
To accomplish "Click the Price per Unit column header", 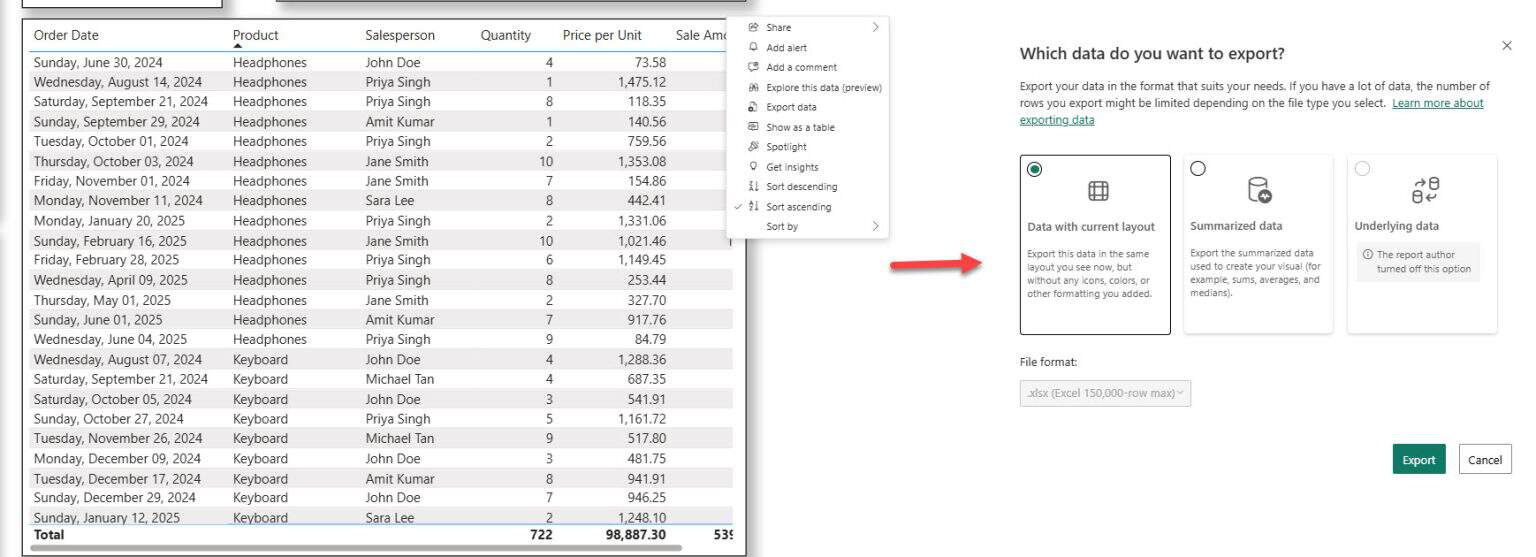I will pos(602,35).
